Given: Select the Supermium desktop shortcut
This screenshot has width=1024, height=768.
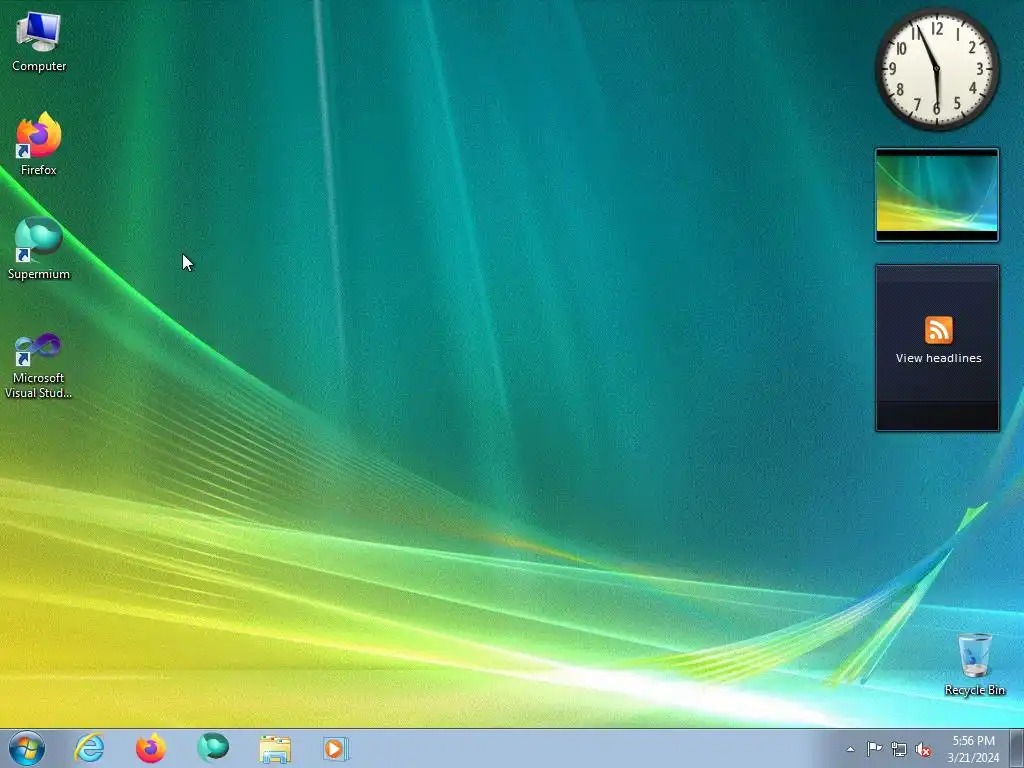Looking at the screenshot, I should pos(39,248).
